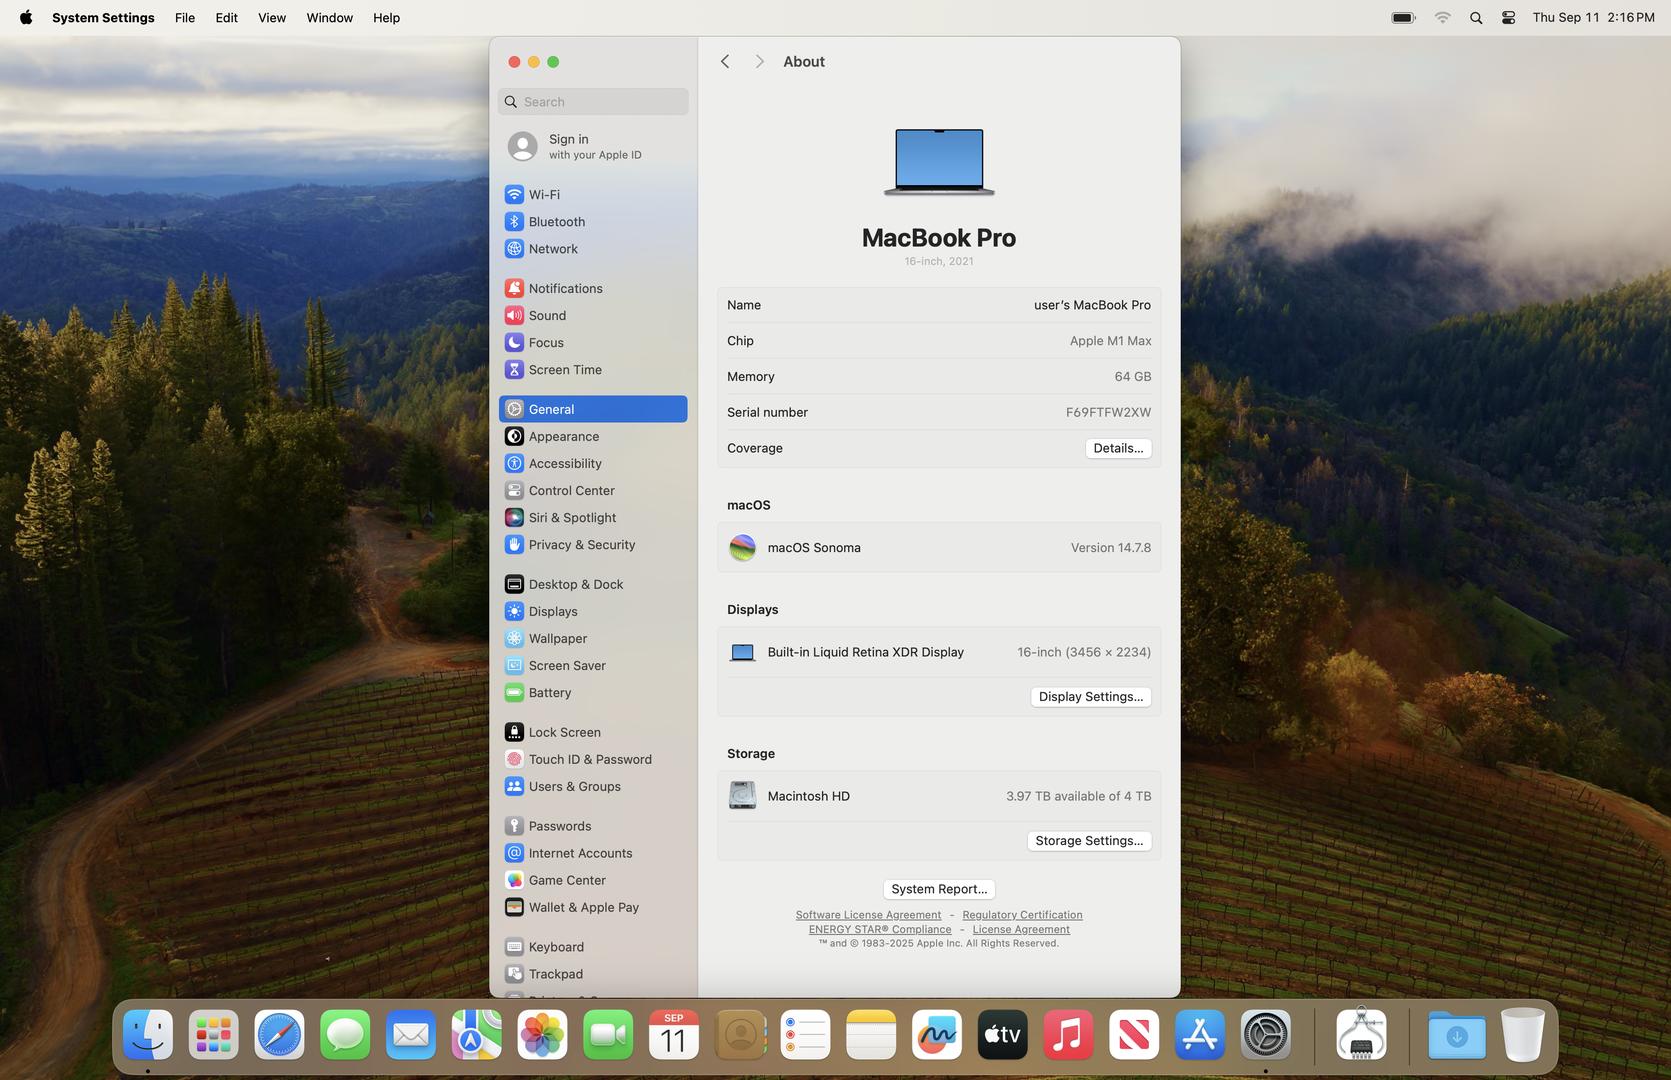The width and height of the screenshot is (1671, 1080).
Task: Open Privacy & Security settings
Action: [x=592, y=544]
